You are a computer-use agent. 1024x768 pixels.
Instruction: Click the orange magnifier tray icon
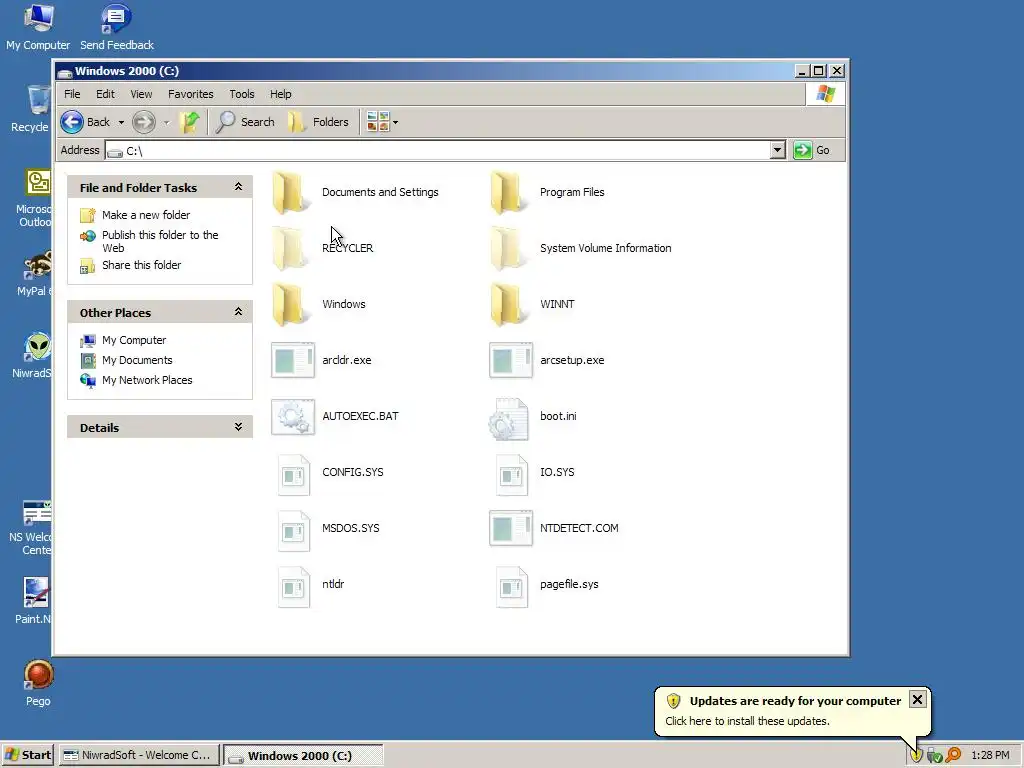[953, 756]
